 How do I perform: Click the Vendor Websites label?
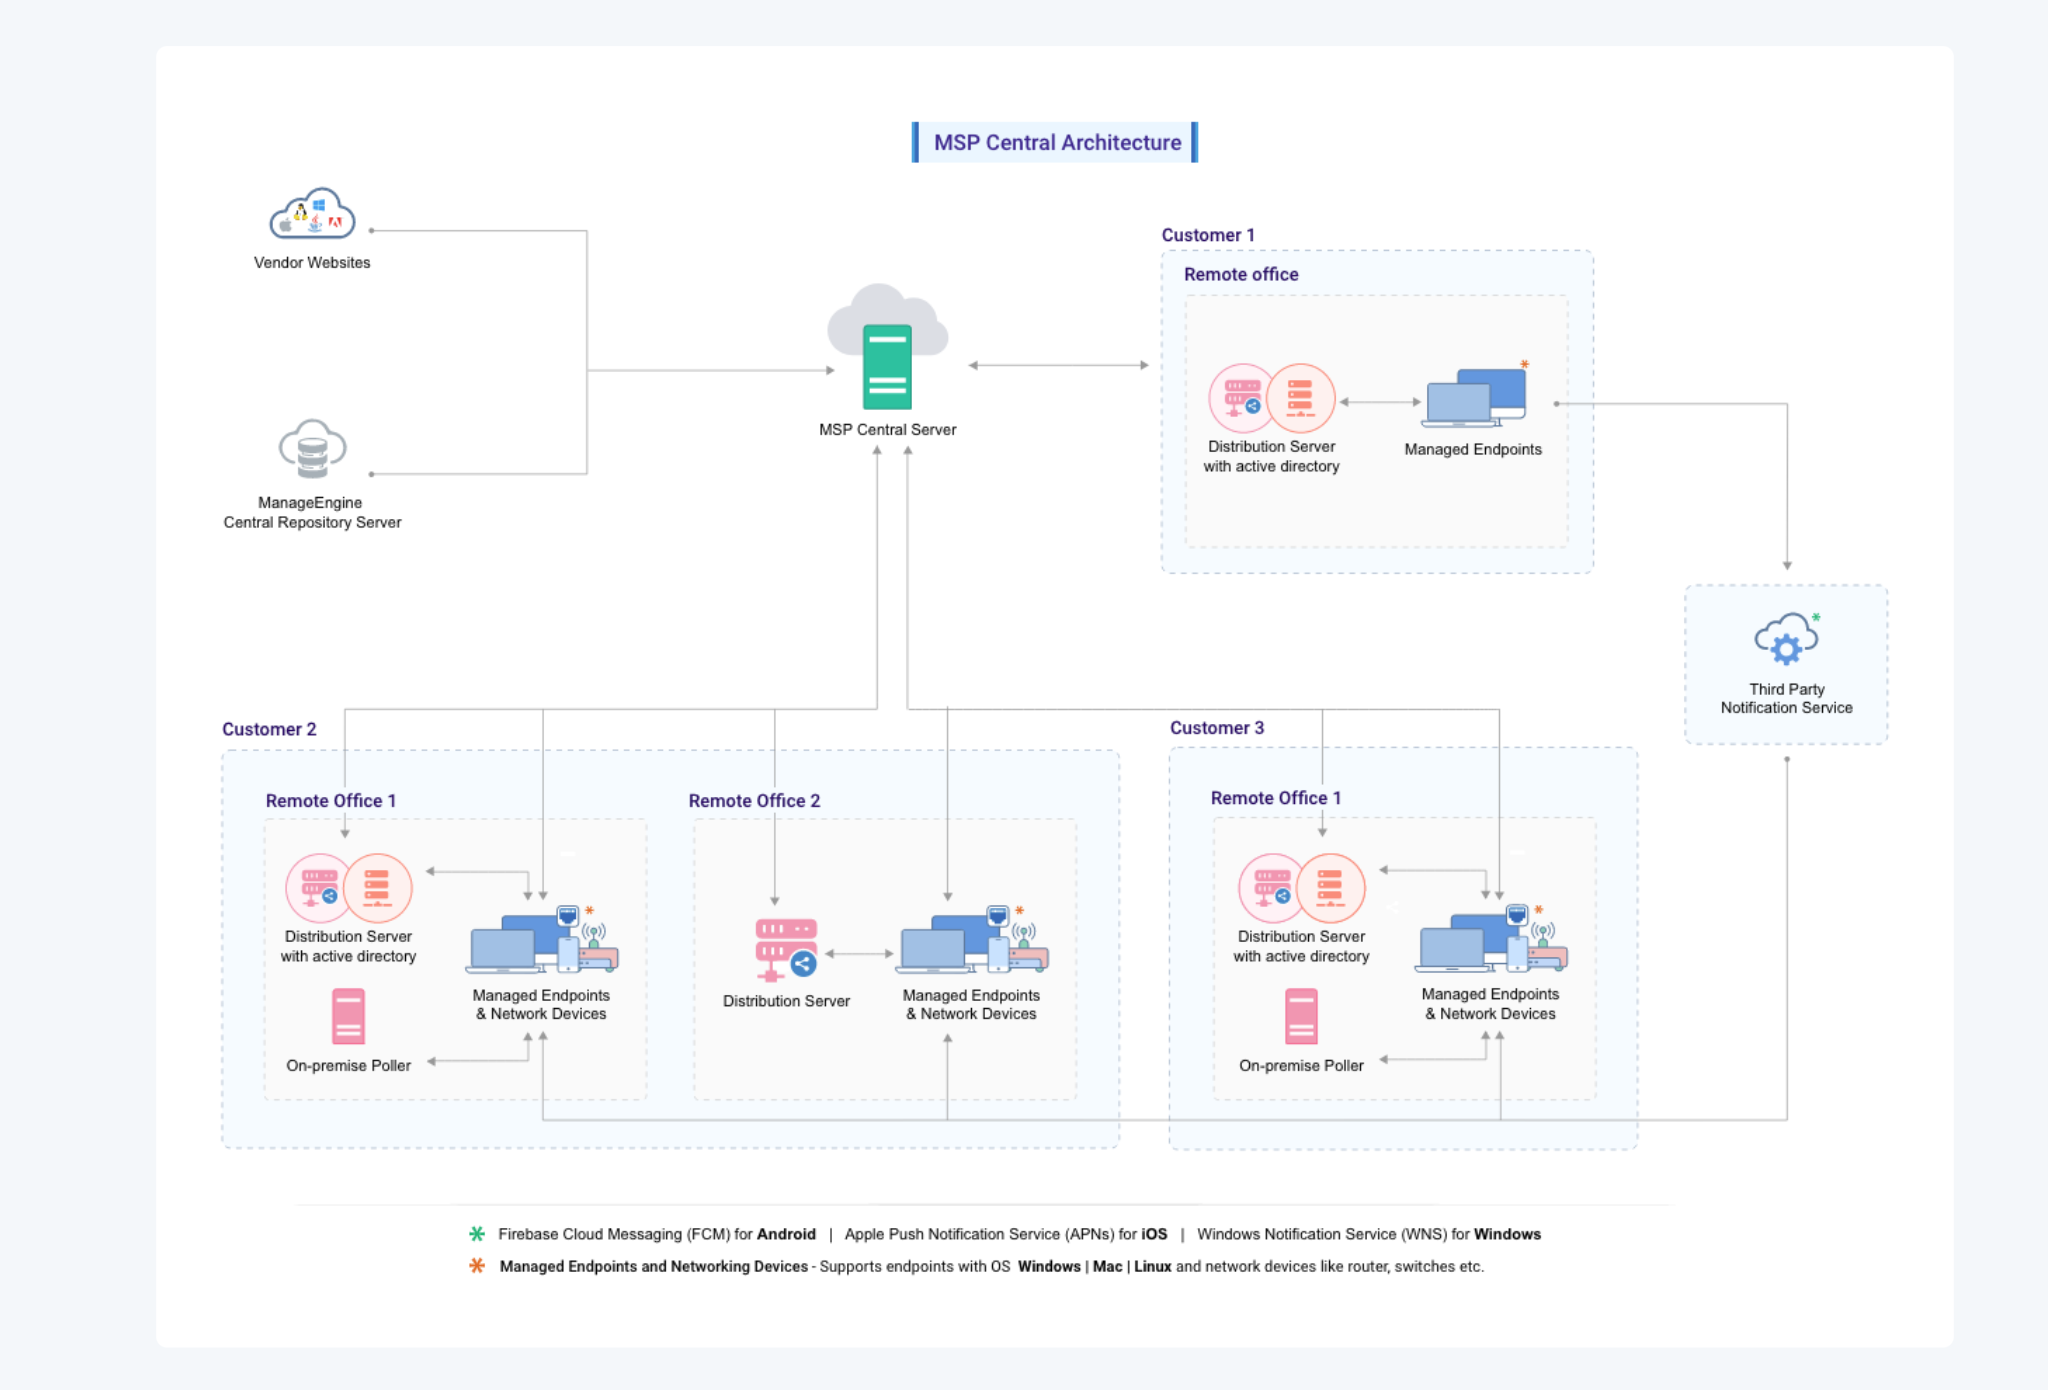pyautogui.click(x=312, y=263)
